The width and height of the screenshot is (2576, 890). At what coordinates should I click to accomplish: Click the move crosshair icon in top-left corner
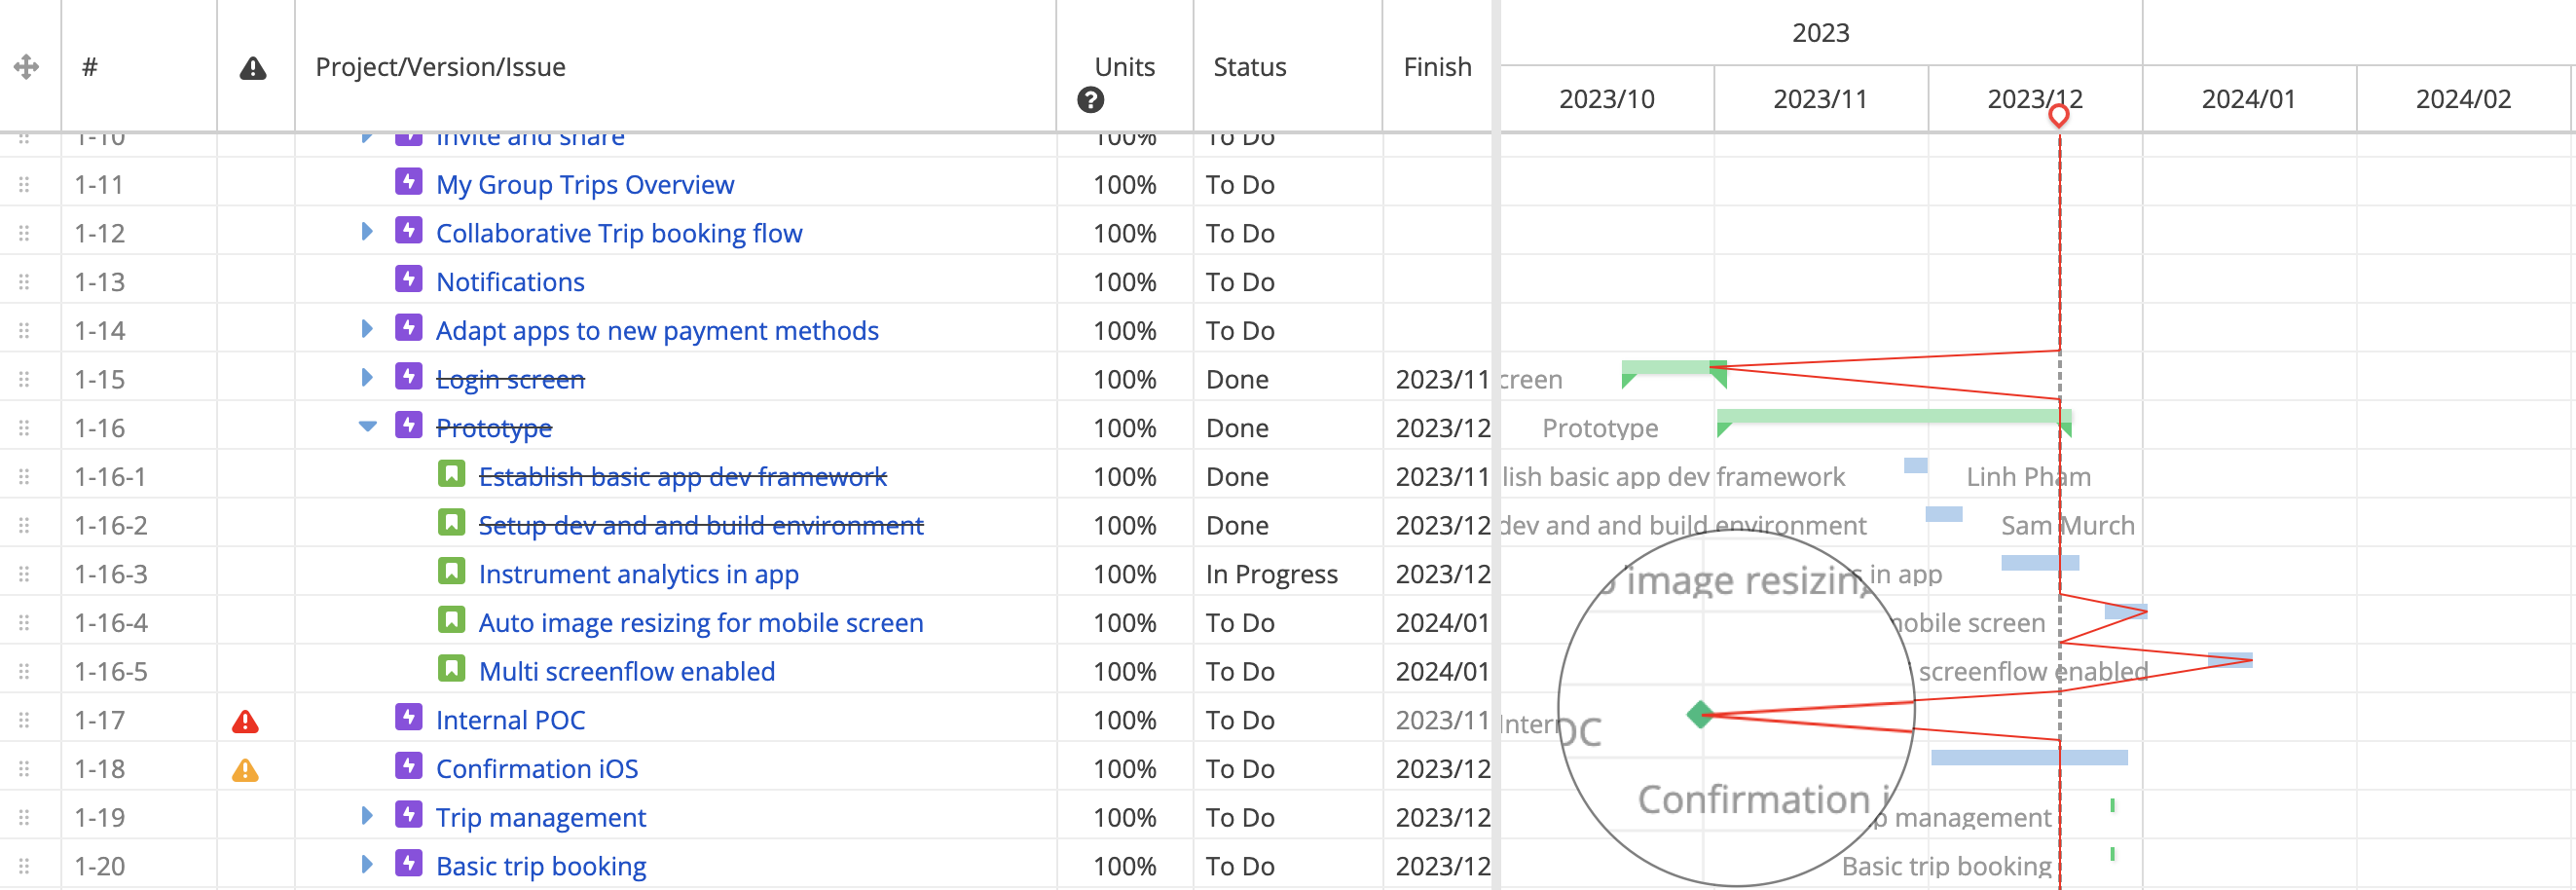click(26, 67)
